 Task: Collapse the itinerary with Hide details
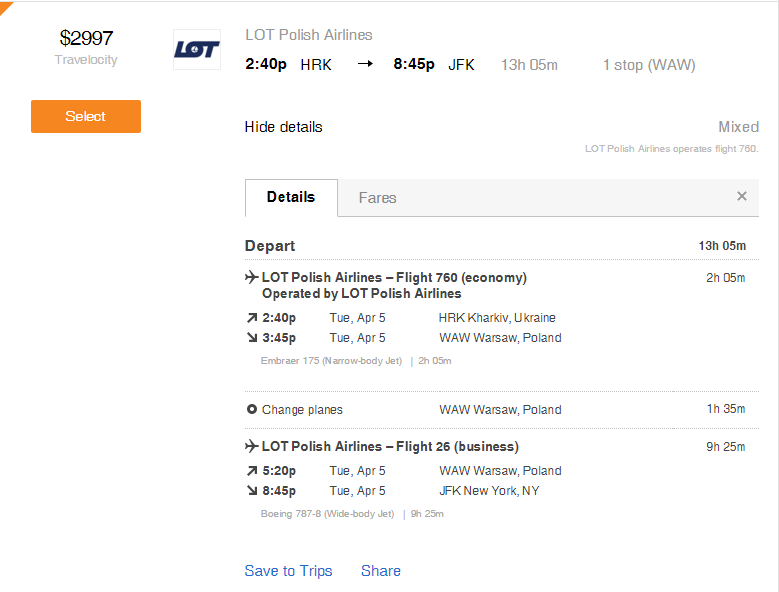tap(283, 127)
